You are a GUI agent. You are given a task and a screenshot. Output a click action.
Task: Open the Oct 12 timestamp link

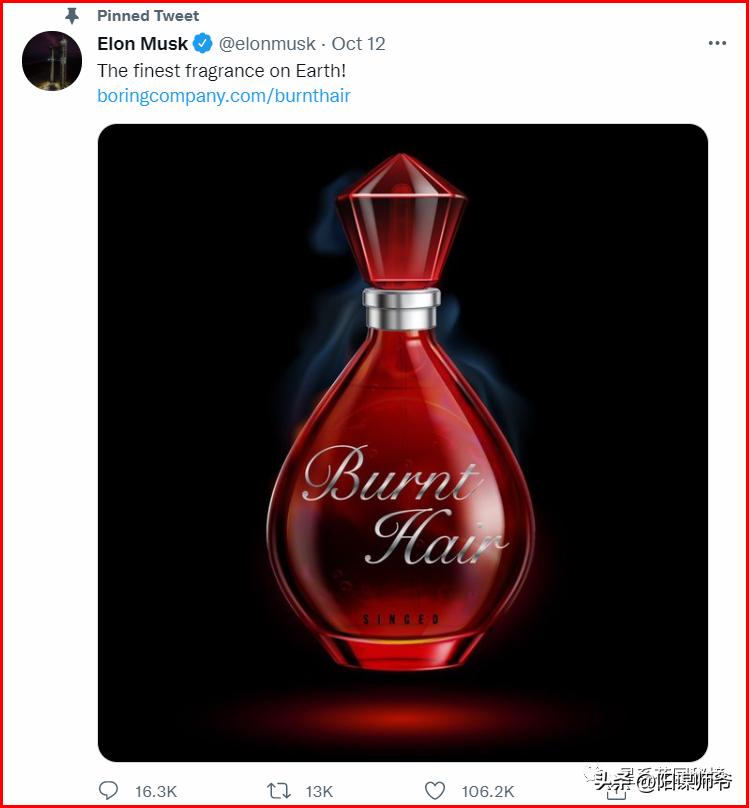click(x=358, y=44)
